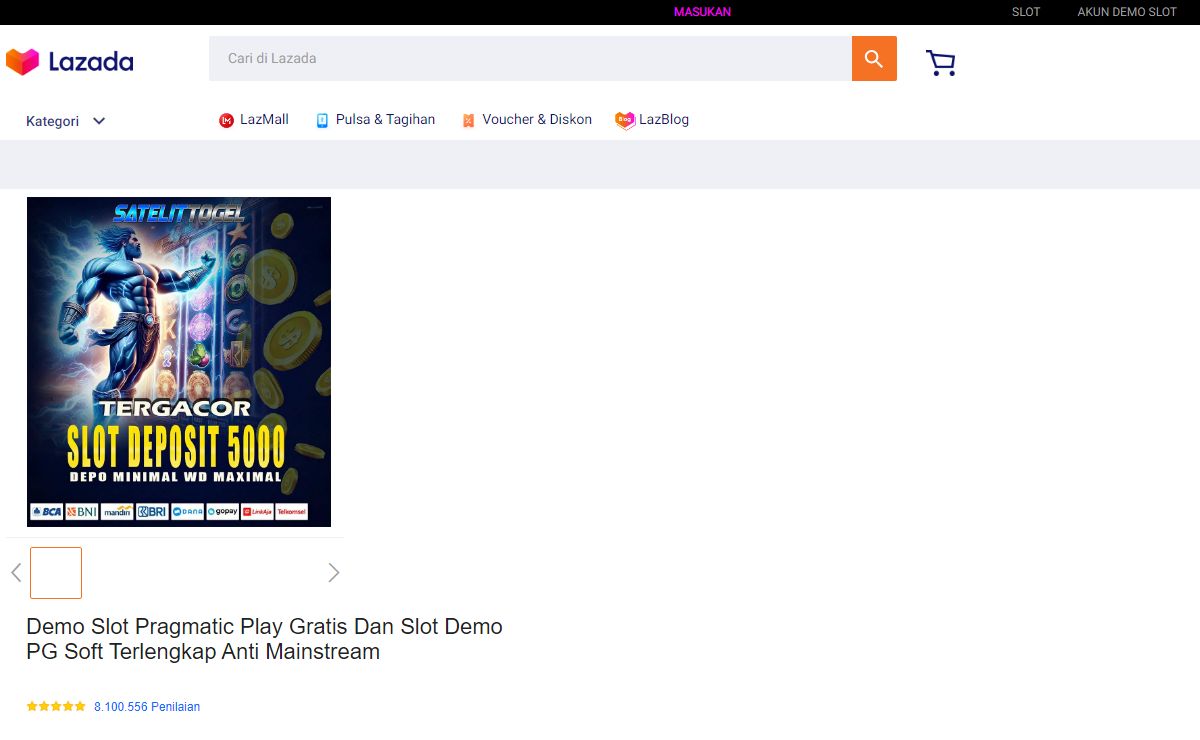
Task: Click the LazBlog heart icon
Action: pyautogui.click(x=625, y=121)
